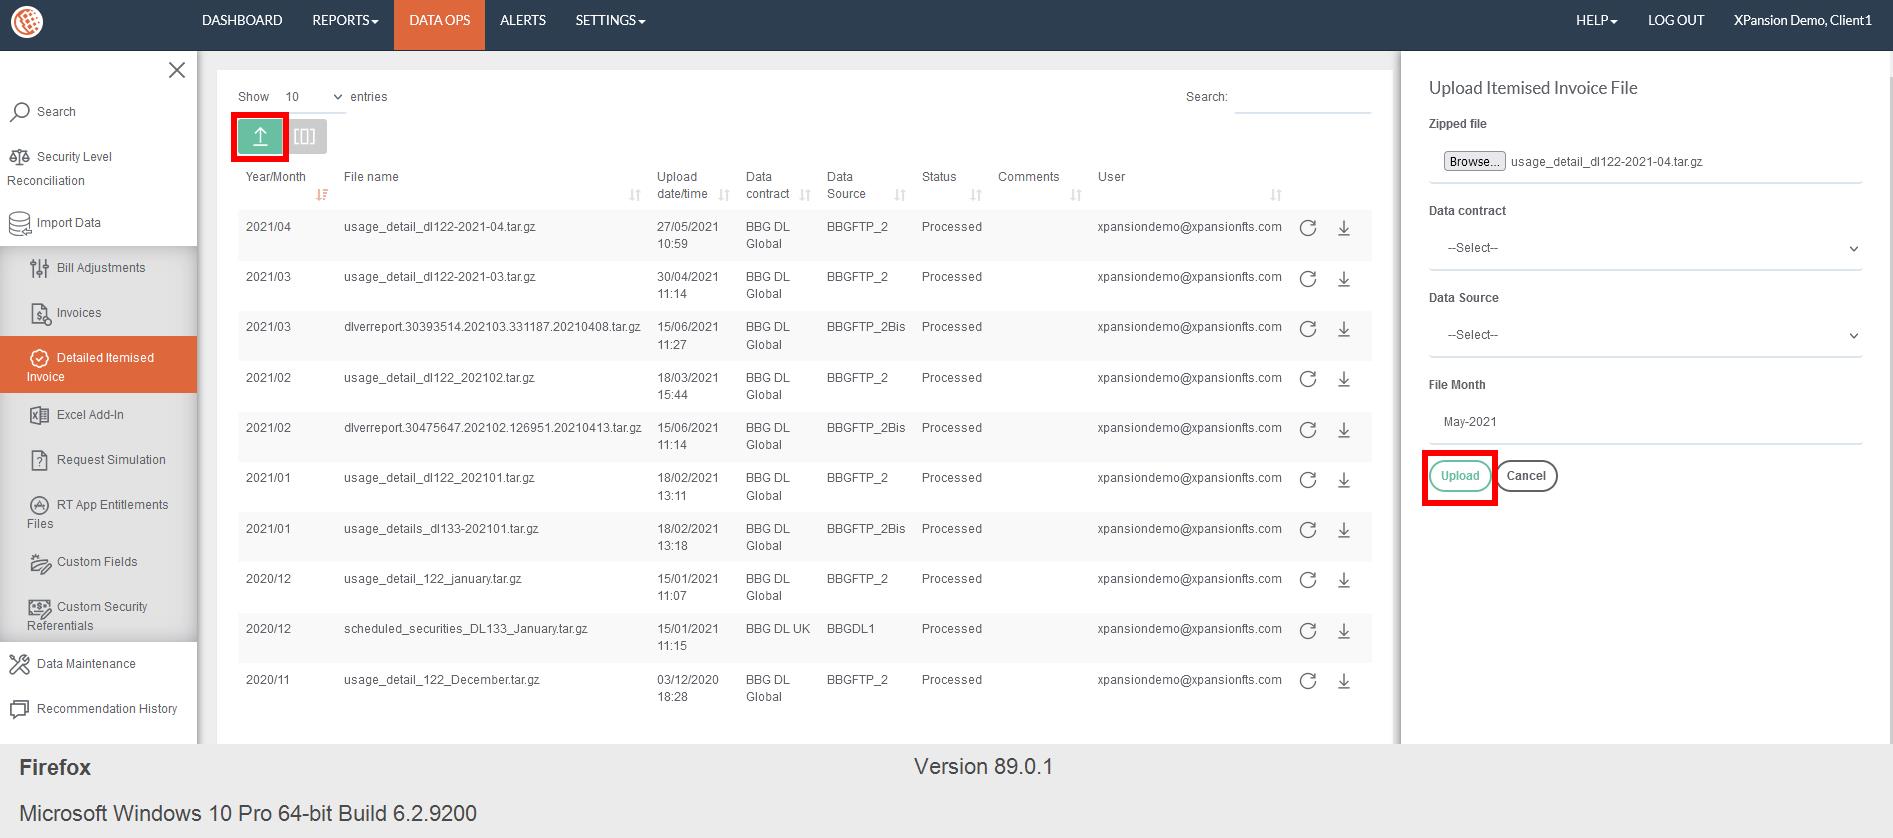The height and width of the screenshot is (838, 1893).
Task: Cancel the invoice file upload
Action: (x=1526, y=476)
